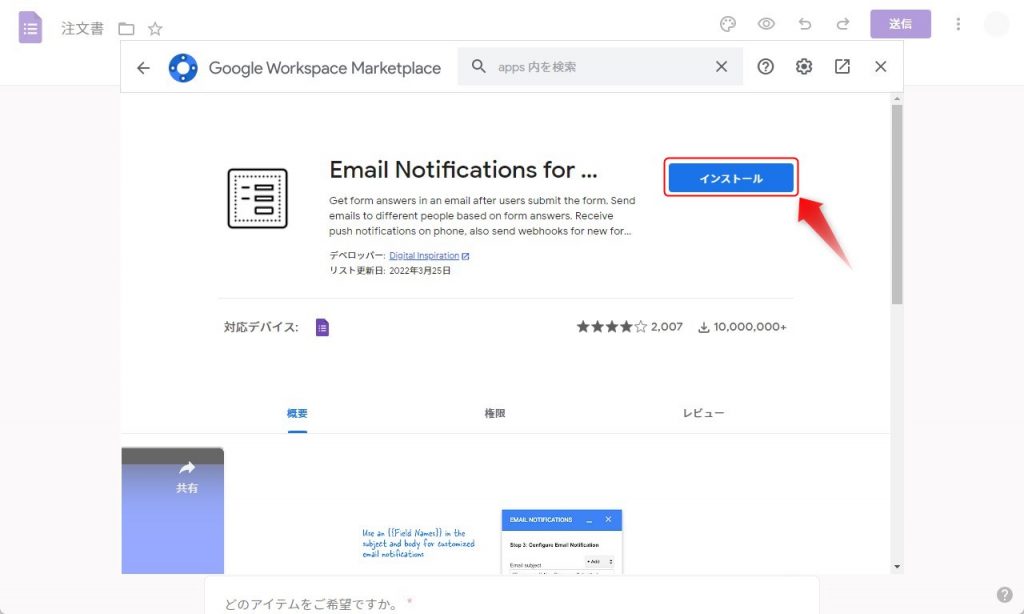Click the question mark help icon
Image resolution: width=1024 pixels, height=614 pixels.
[x=1004, y=594]
